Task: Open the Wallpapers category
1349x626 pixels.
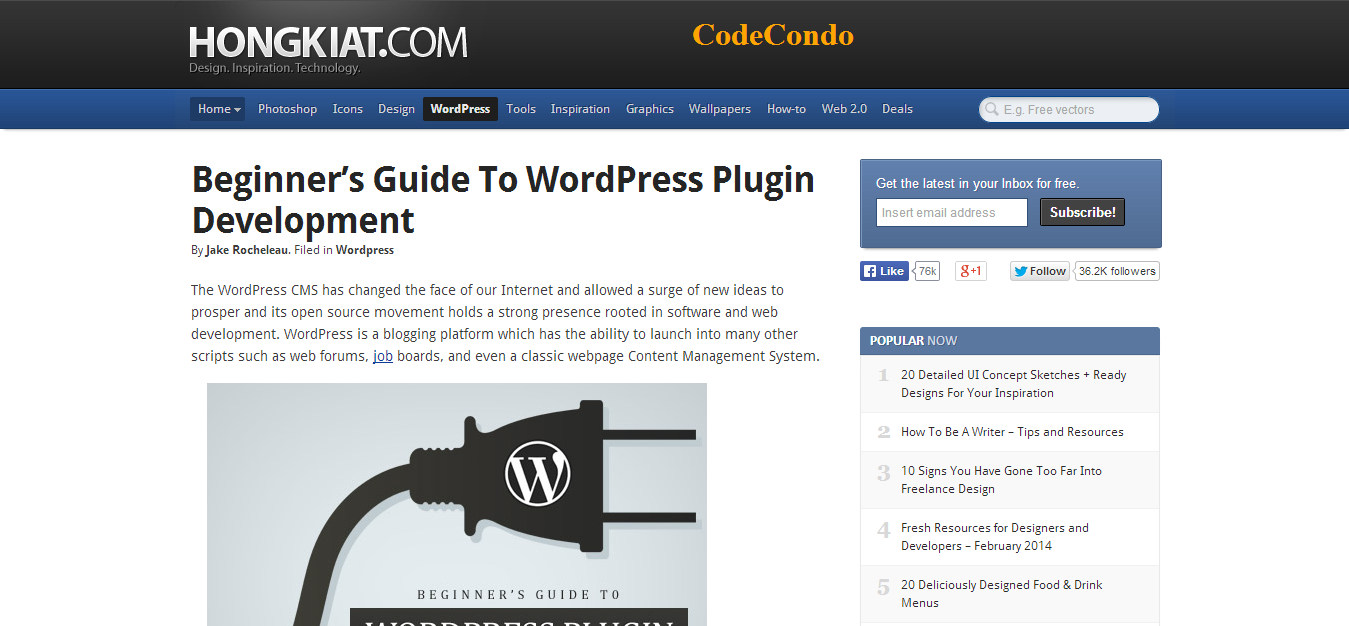Action: (720, 109)
